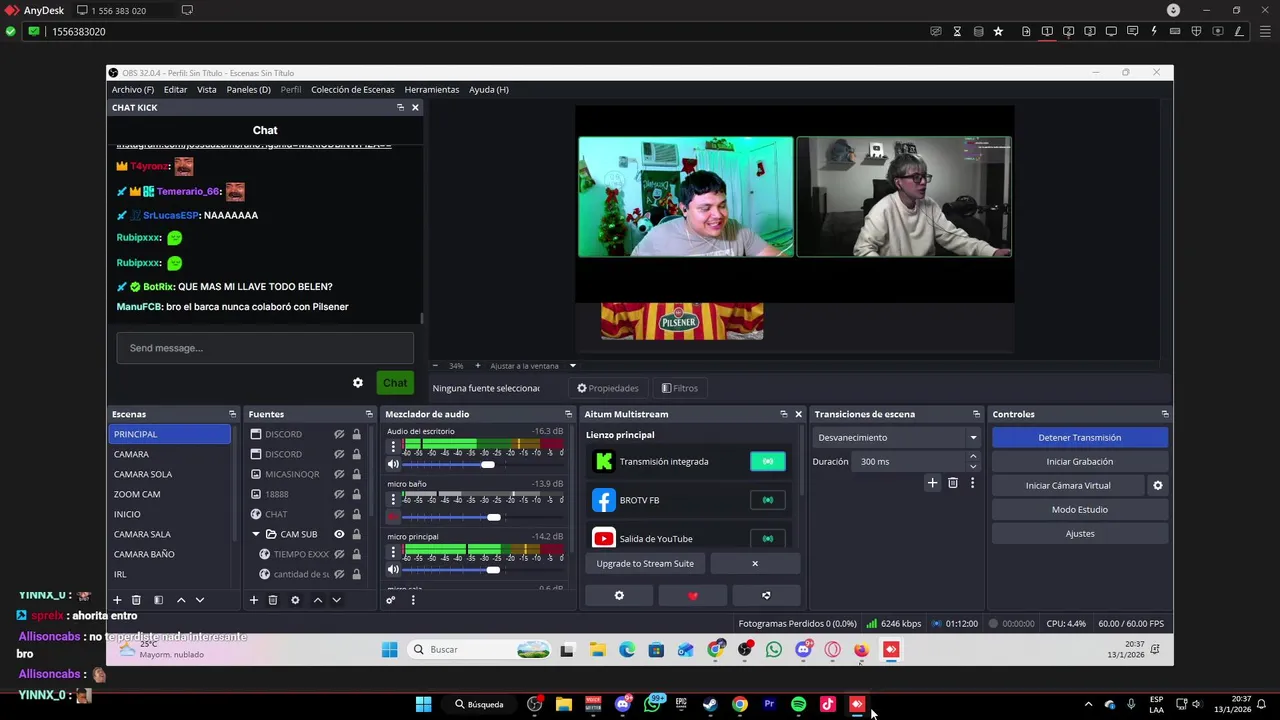Open virtual camera settings gear
Image resolution: width=1280 pixels, height=720 pixels.
[x=1158, y=486]
